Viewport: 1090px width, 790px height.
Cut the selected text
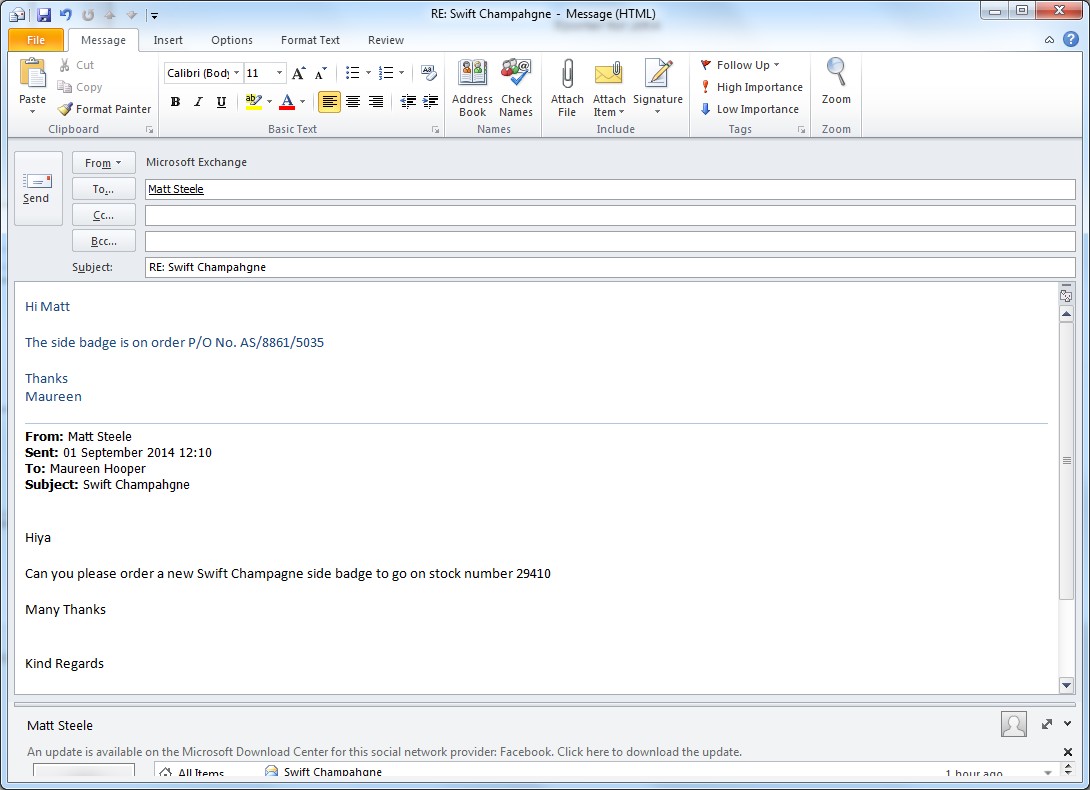click(76, 65)
